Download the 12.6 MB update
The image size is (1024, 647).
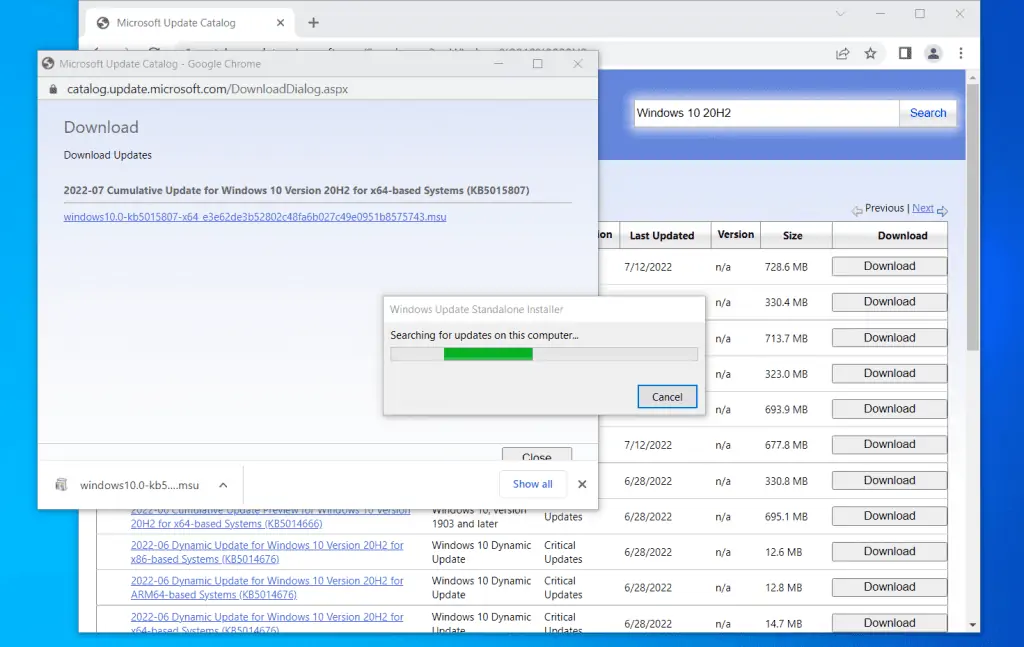click(889, 552)
